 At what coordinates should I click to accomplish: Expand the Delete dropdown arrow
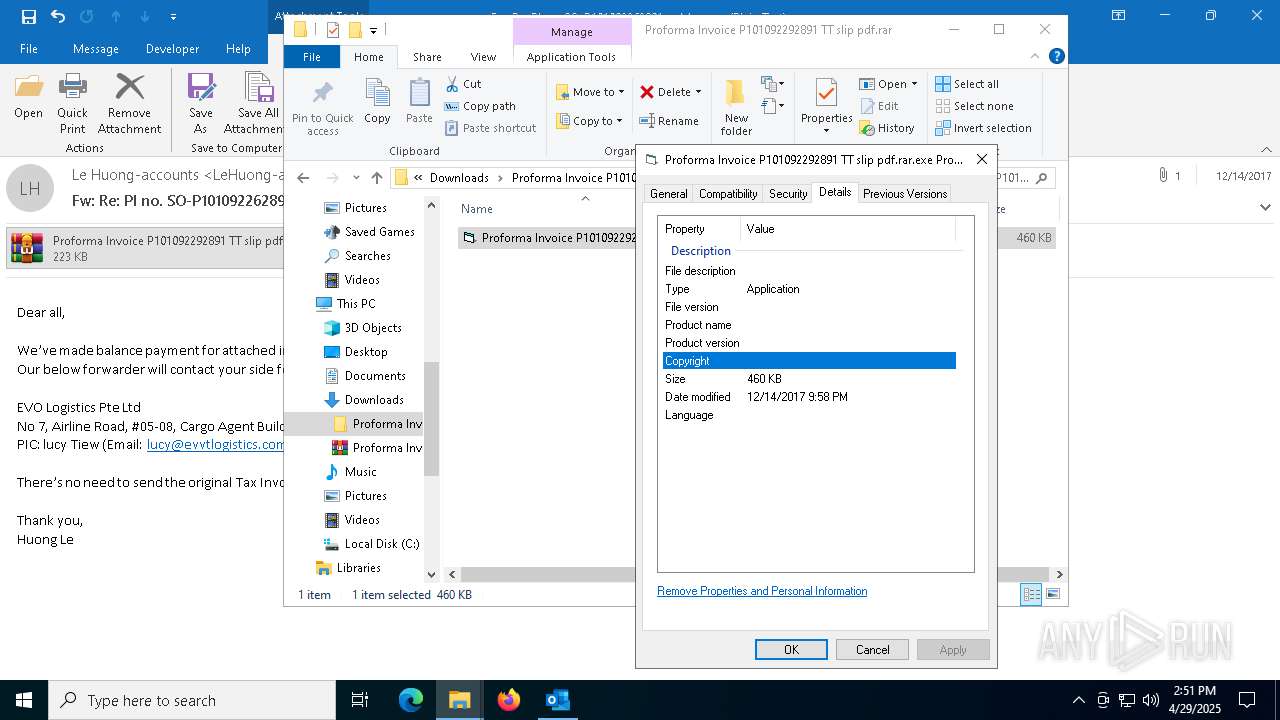[698, 92]
